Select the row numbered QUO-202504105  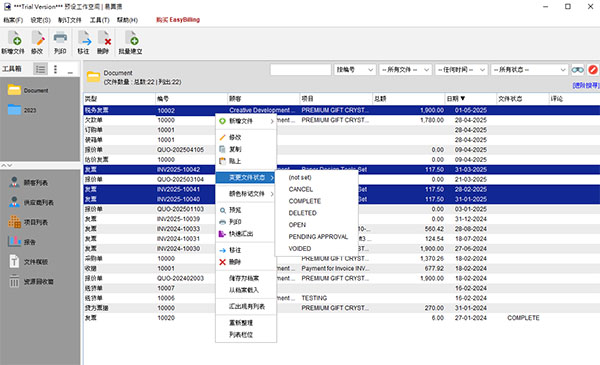tap(341, 150)
